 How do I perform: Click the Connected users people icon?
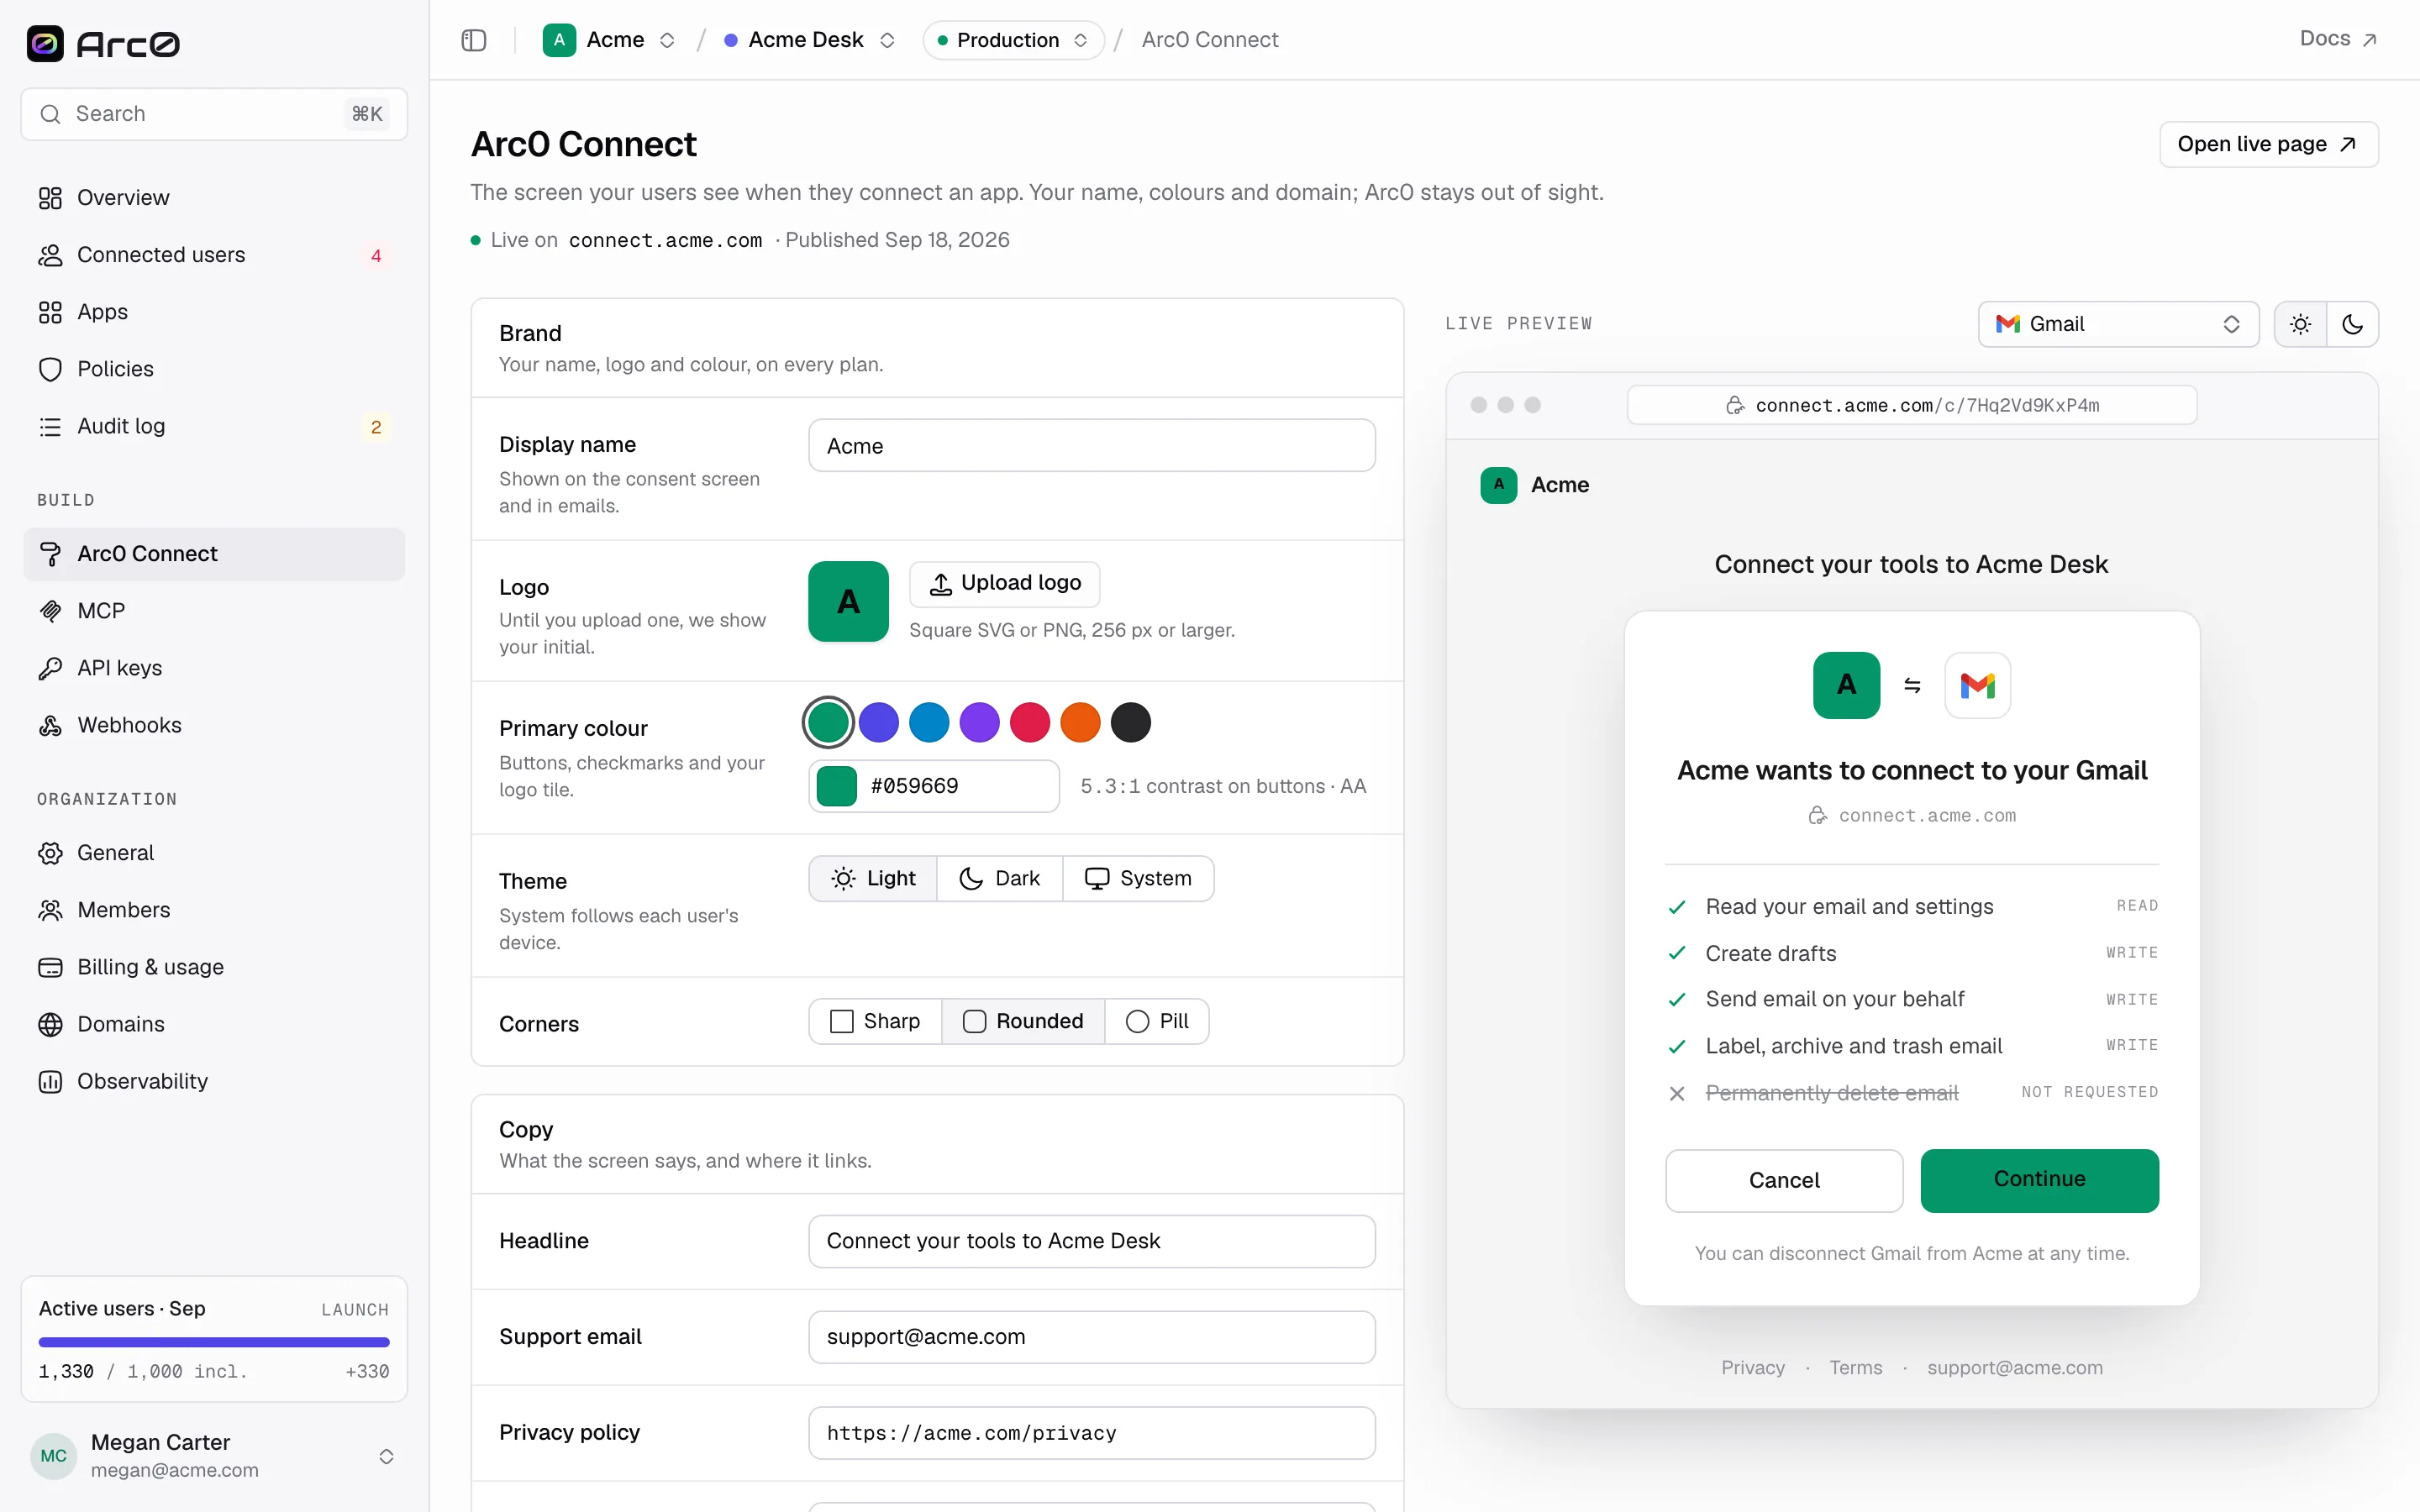[x=50, y=255]
